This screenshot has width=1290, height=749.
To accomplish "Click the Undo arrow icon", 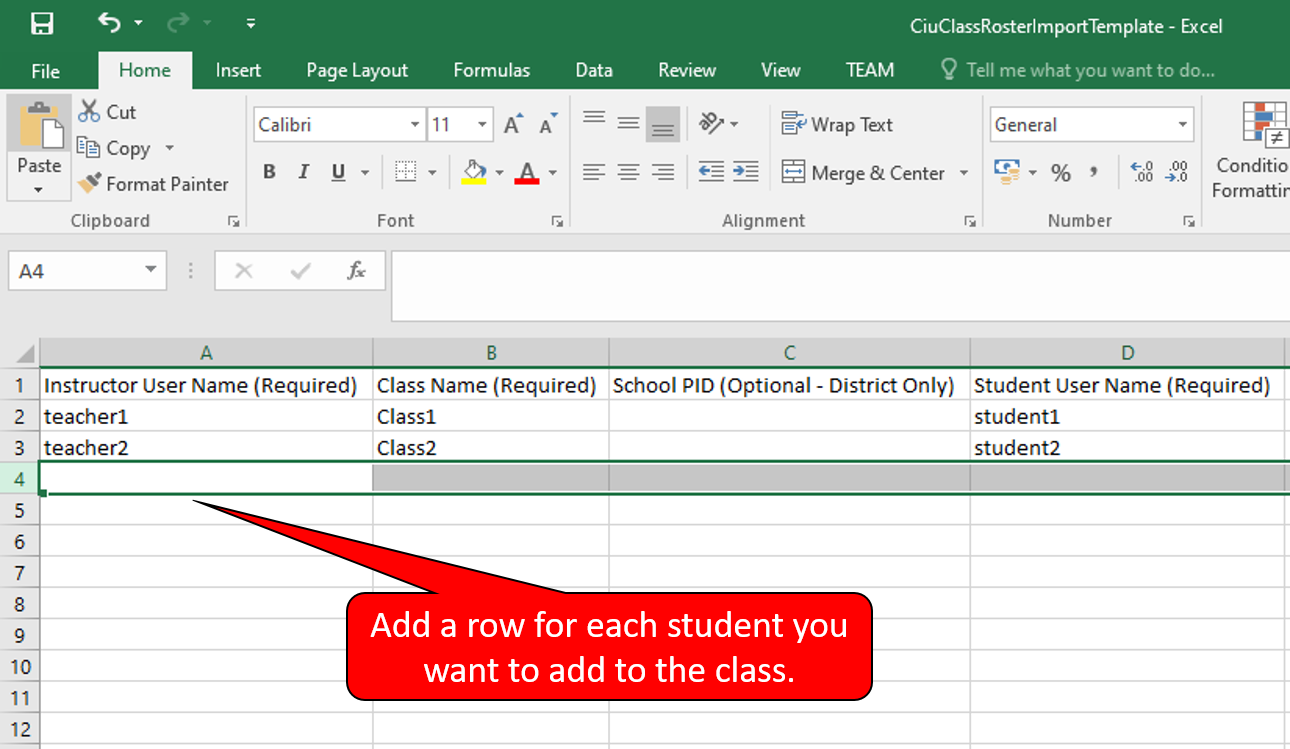I will (109, 23).
